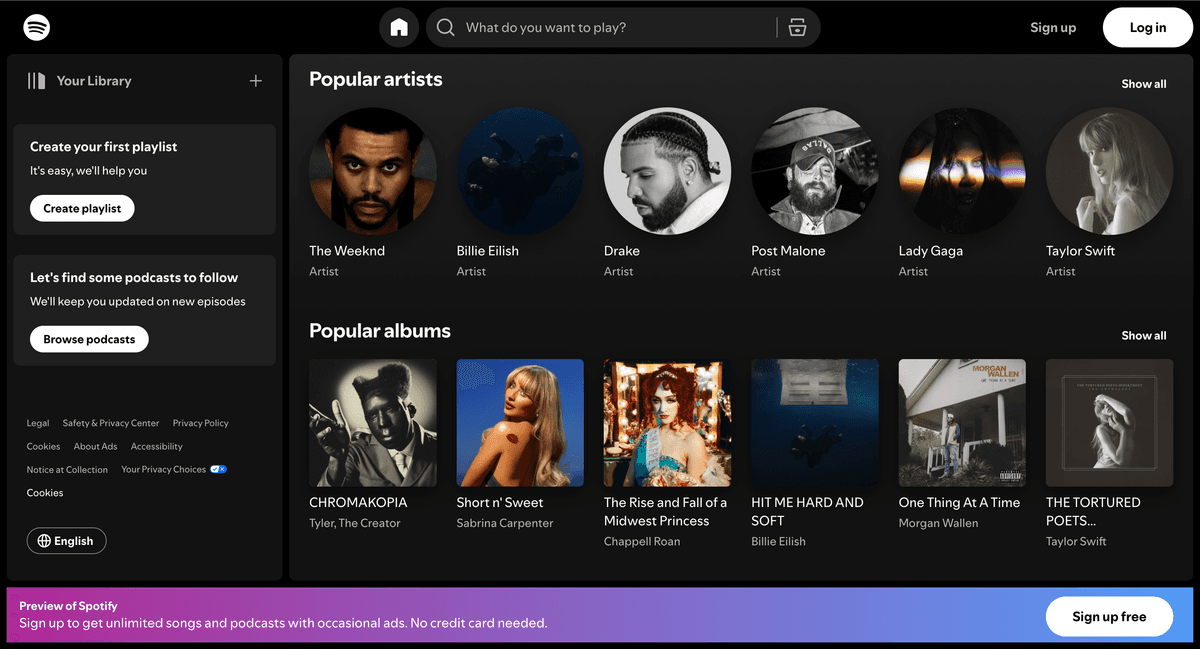
Task: Open the Privacy Policy link
Action: pyautogui.click(x=201, y=423)
